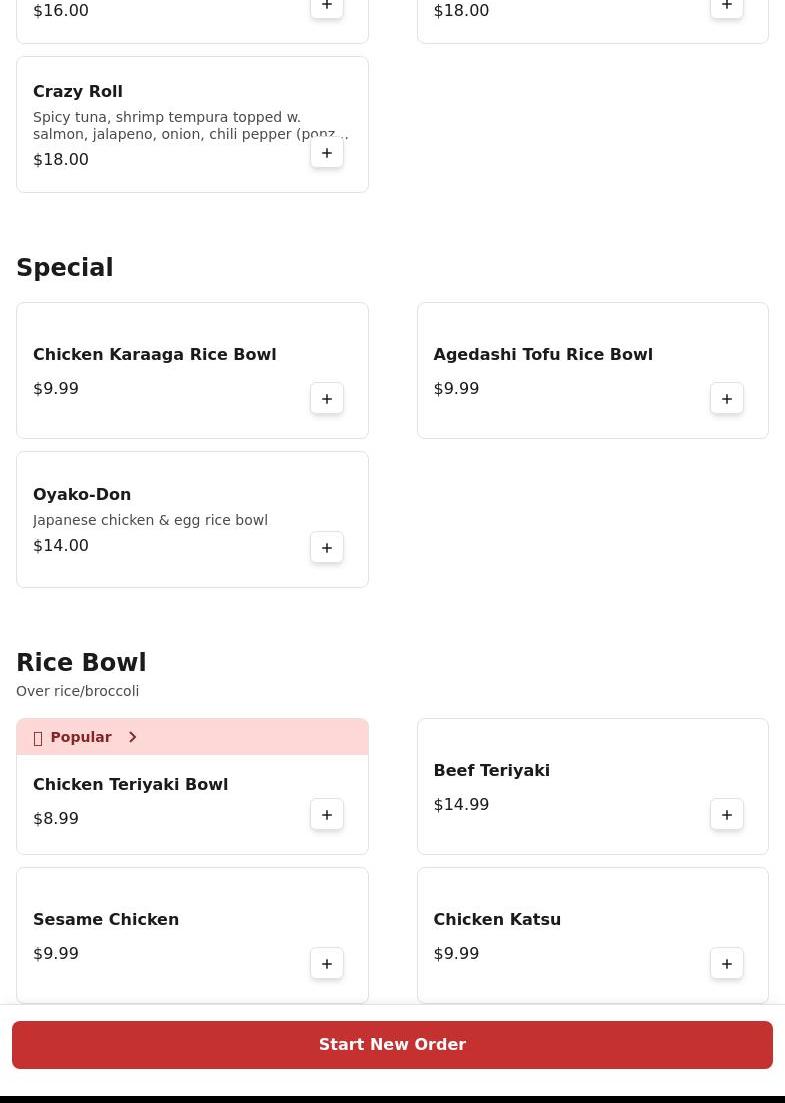The image size is (785, 1103).
Task: Open Agedashi Tofu Rice Bowl title
Action: 542,354
